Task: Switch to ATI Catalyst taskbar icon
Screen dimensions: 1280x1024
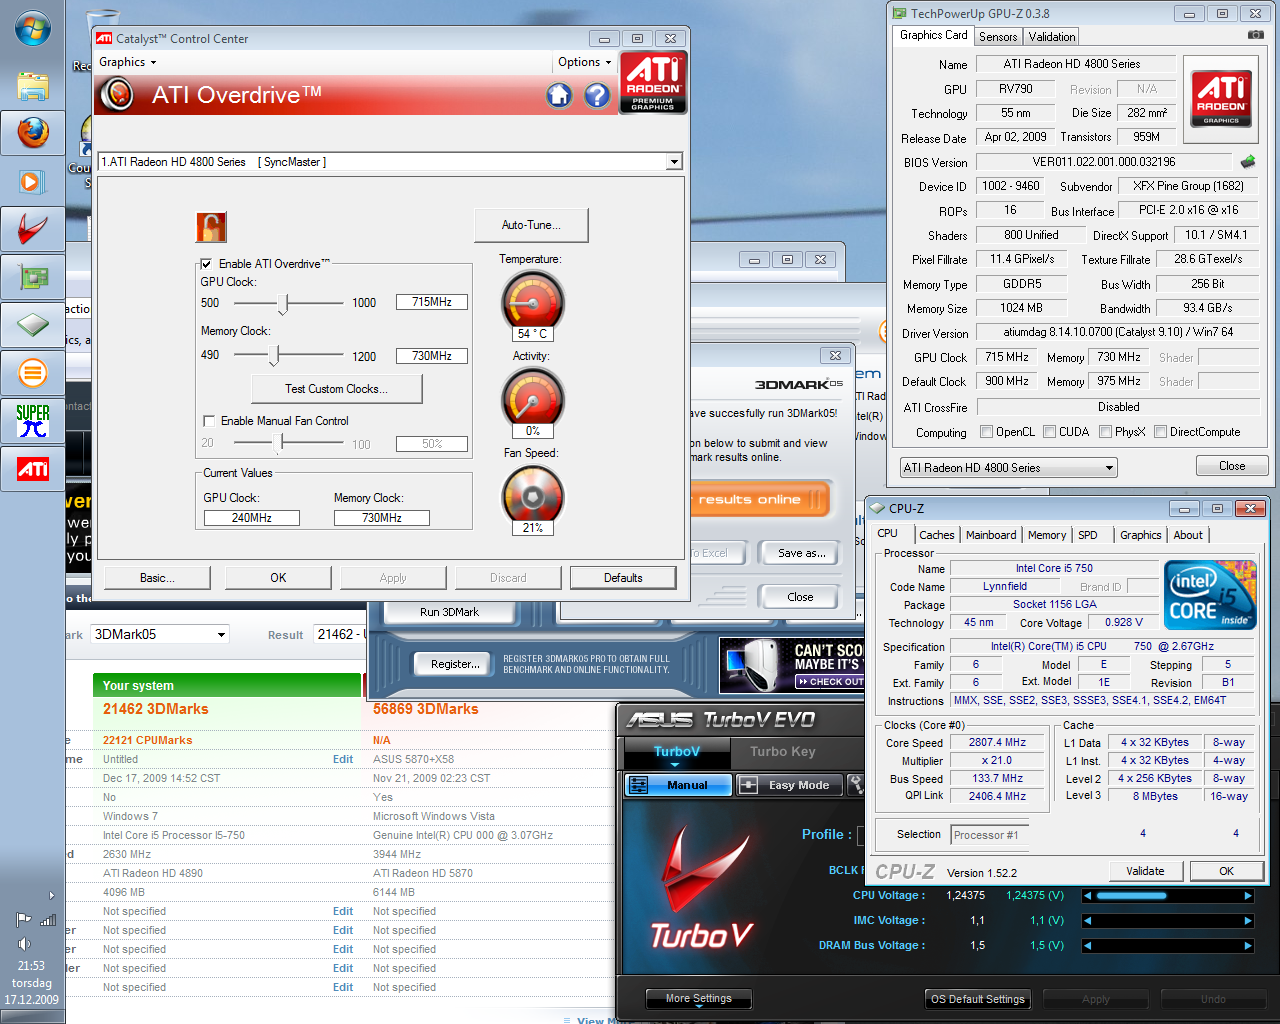Action: [x=32, y=469]
